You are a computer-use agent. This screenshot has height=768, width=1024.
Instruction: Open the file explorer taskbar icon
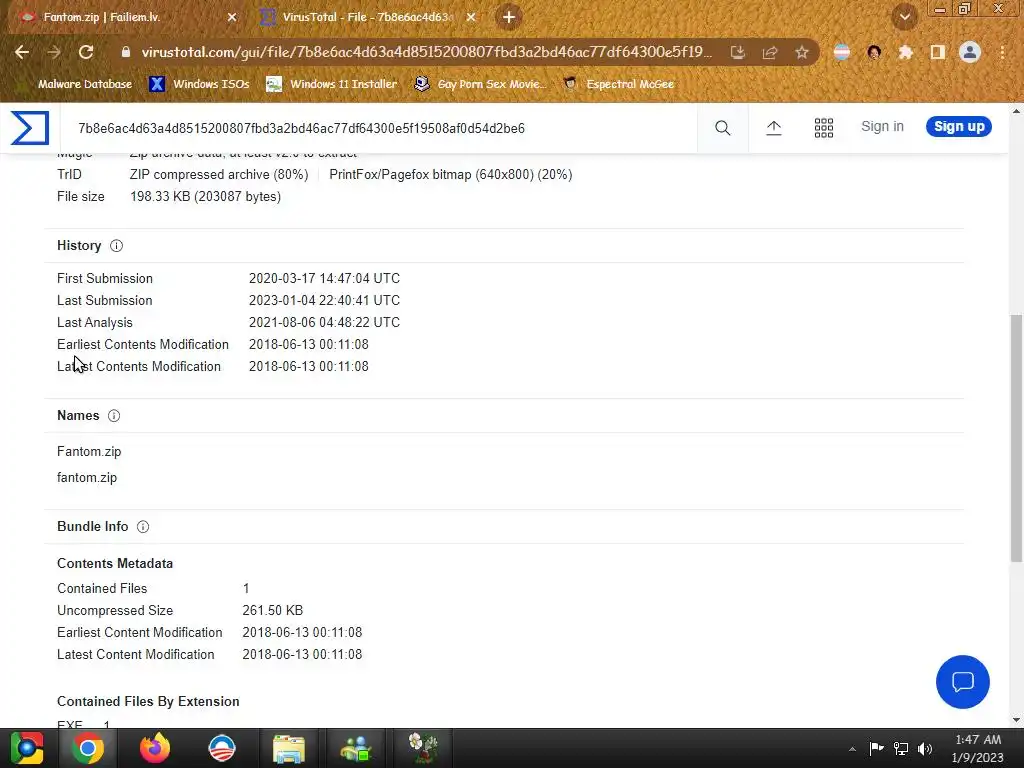(x=289, y=748)
